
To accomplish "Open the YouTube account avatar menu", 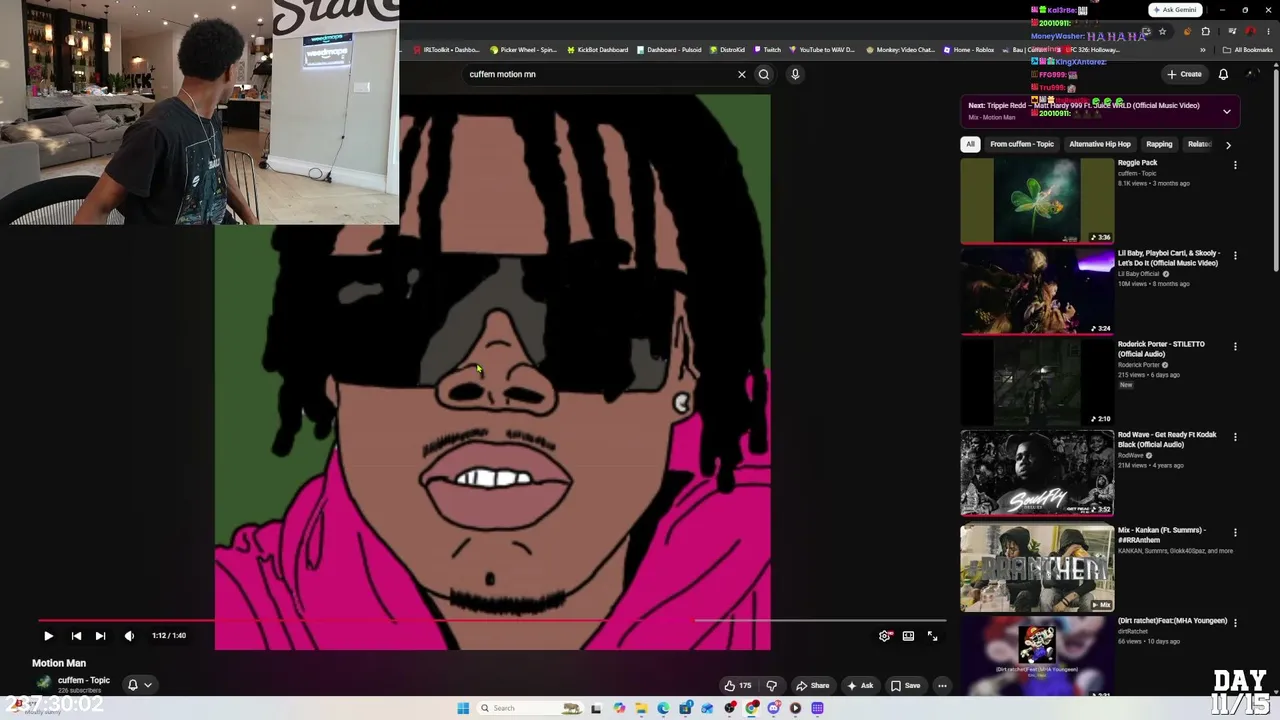I will pos(1253,74).
